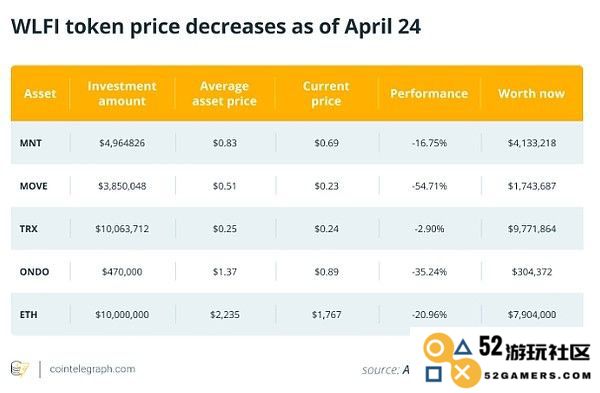
Task: Select the Investment amount column header
Action: [122, 93]
